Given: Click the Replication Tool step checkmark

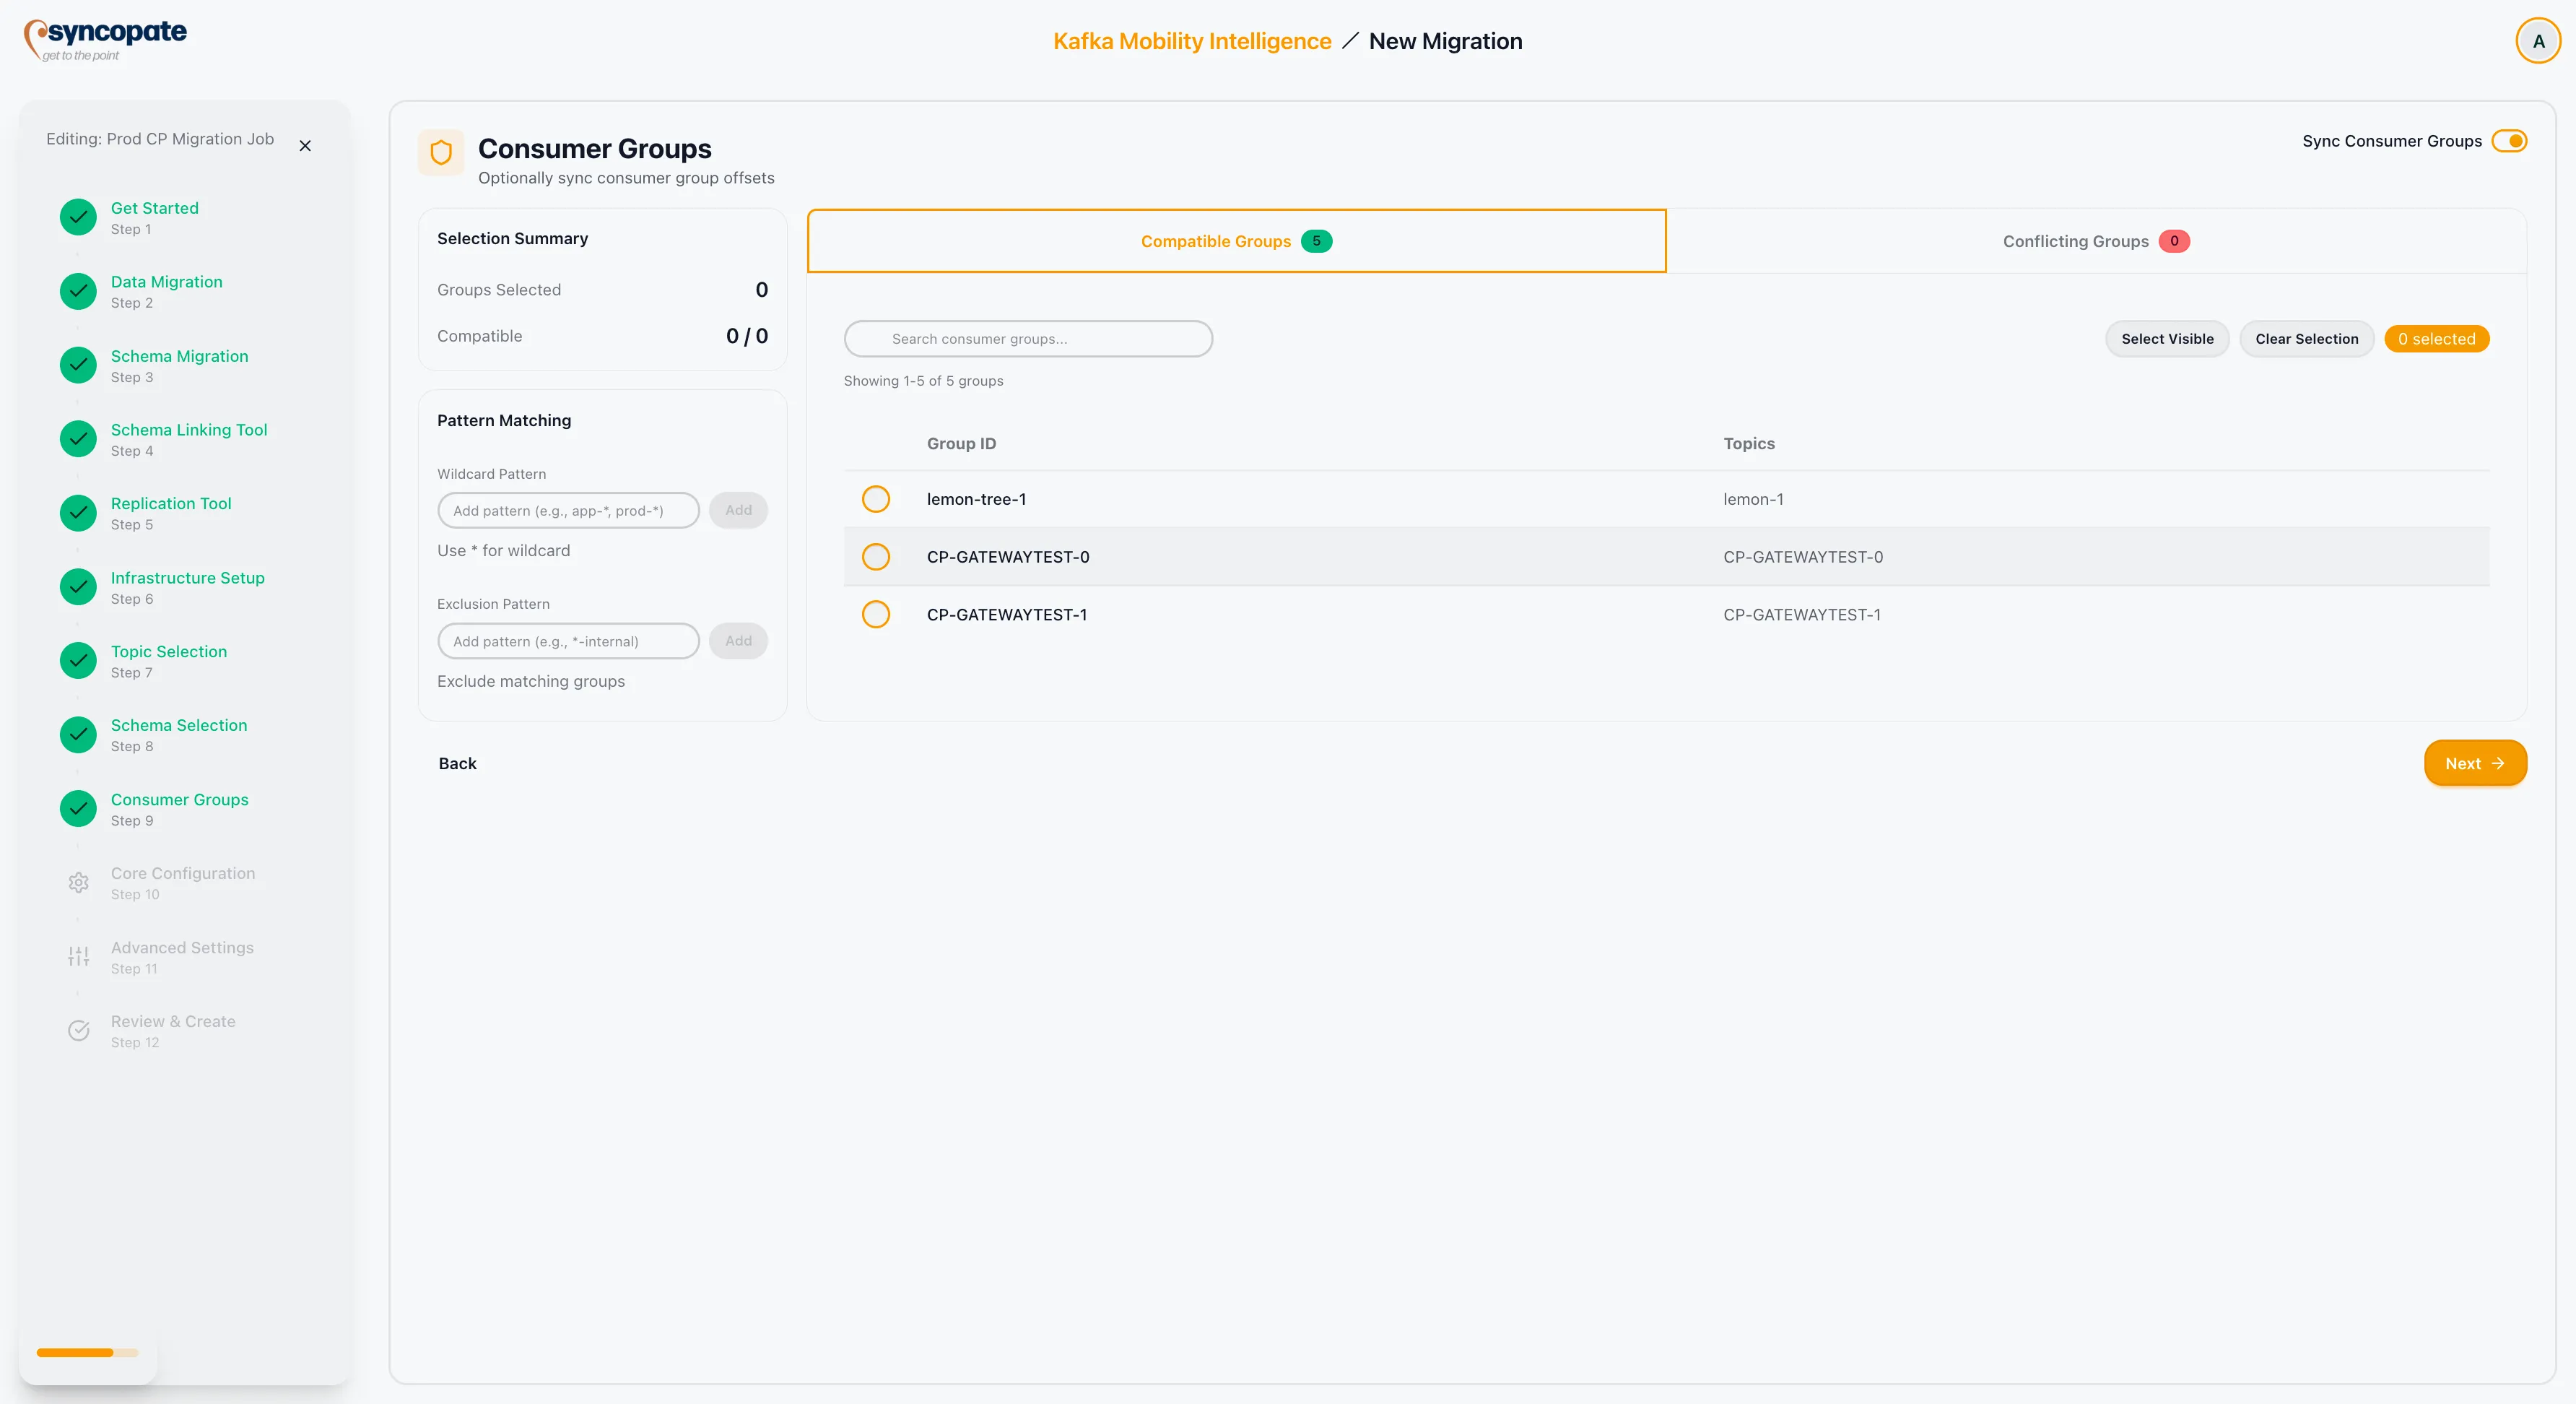Looking at the screenshot, I should [x=77, y=513].
